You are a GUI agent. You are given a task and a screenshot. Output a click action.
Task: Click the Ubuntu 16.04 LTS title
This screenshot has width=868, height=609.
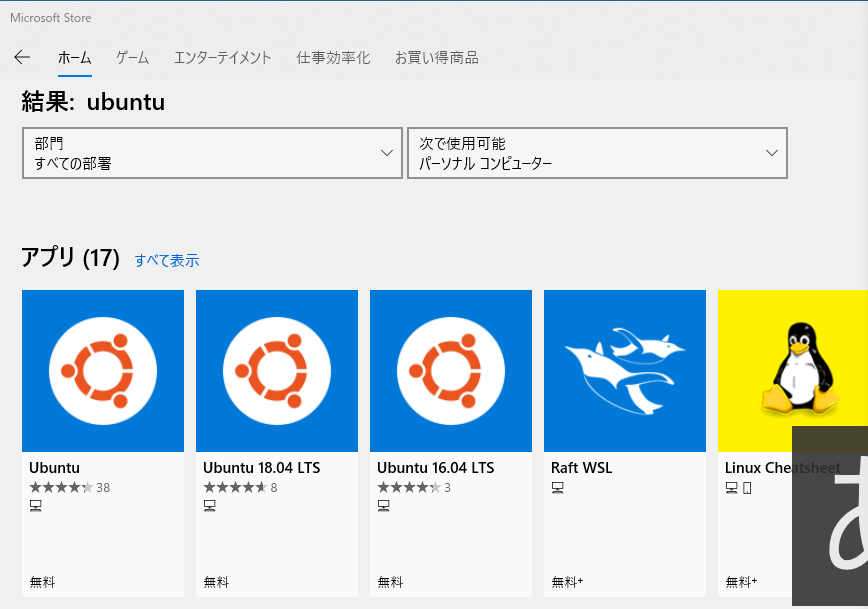[436, 468]
